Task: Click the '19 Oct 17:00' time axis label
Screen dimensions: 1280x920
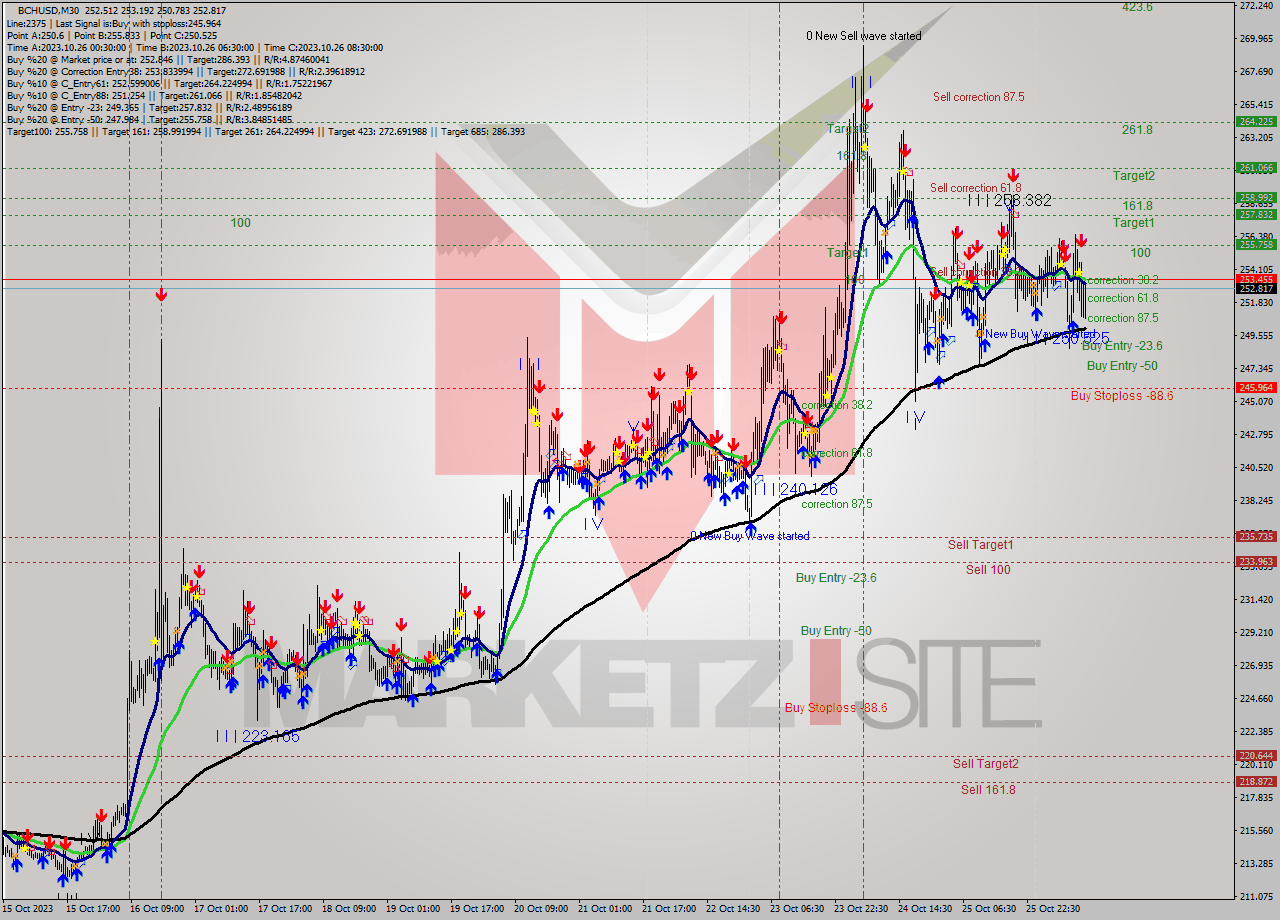Action: [476, 909]
